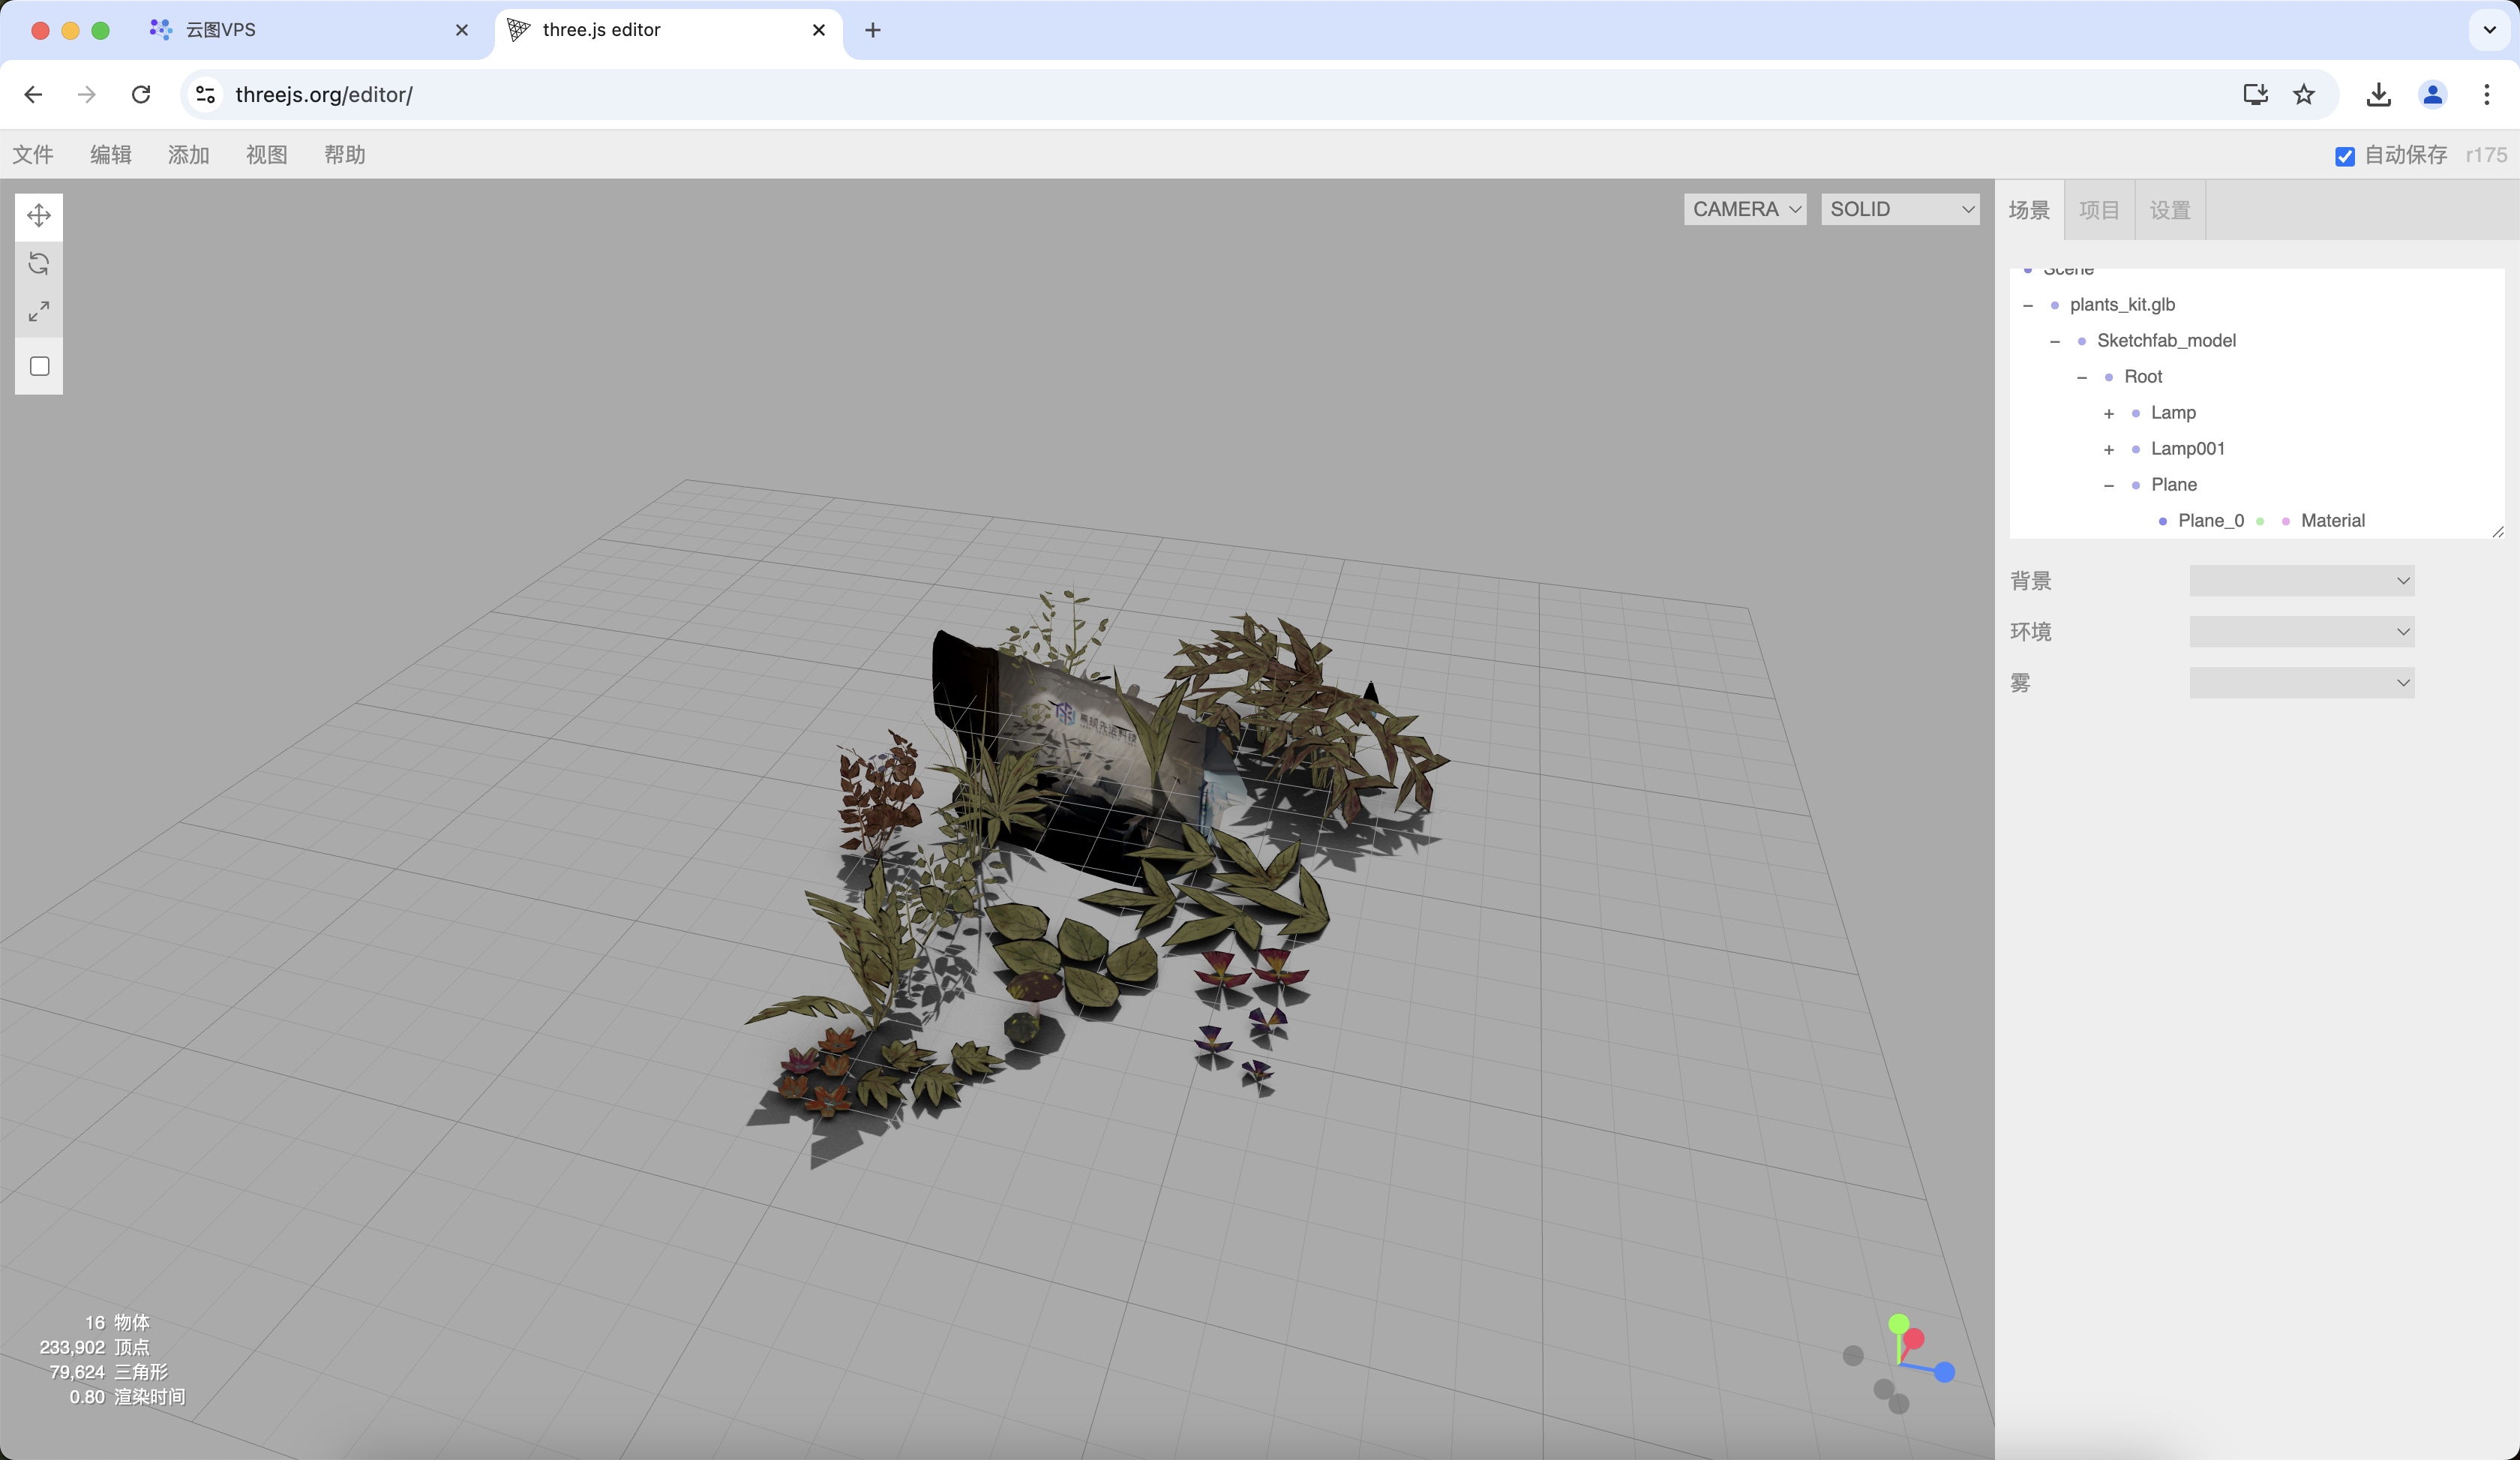Open the SOLID shading mode dropdown
The width and height of the screenshot is (2520, 1460).
(1900, 209)
